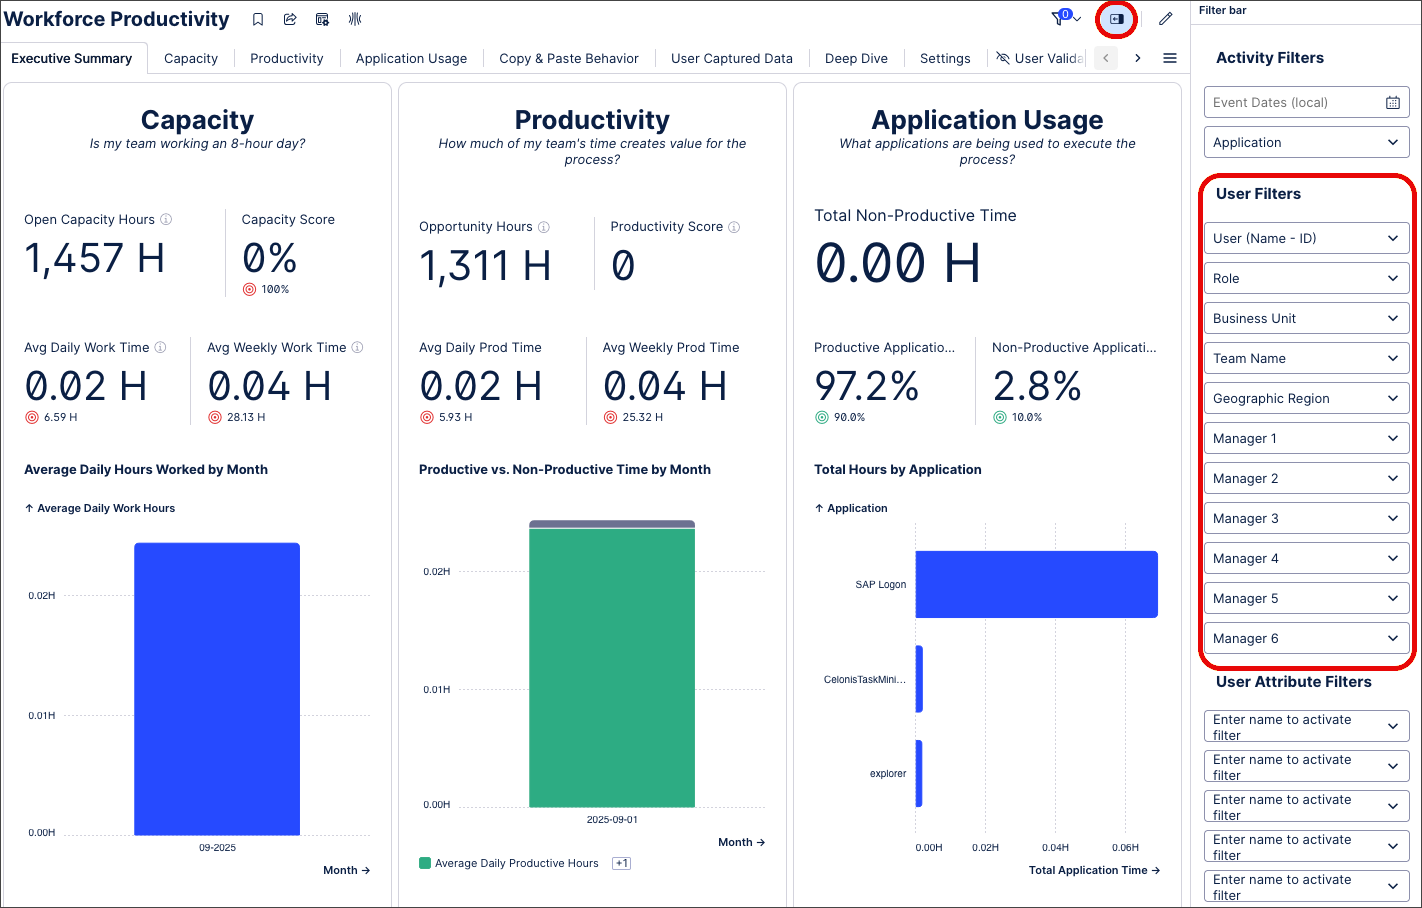Click green Average Daily Productive Hours legend swatch
The image size is (1422, 908).
point(425,863)
